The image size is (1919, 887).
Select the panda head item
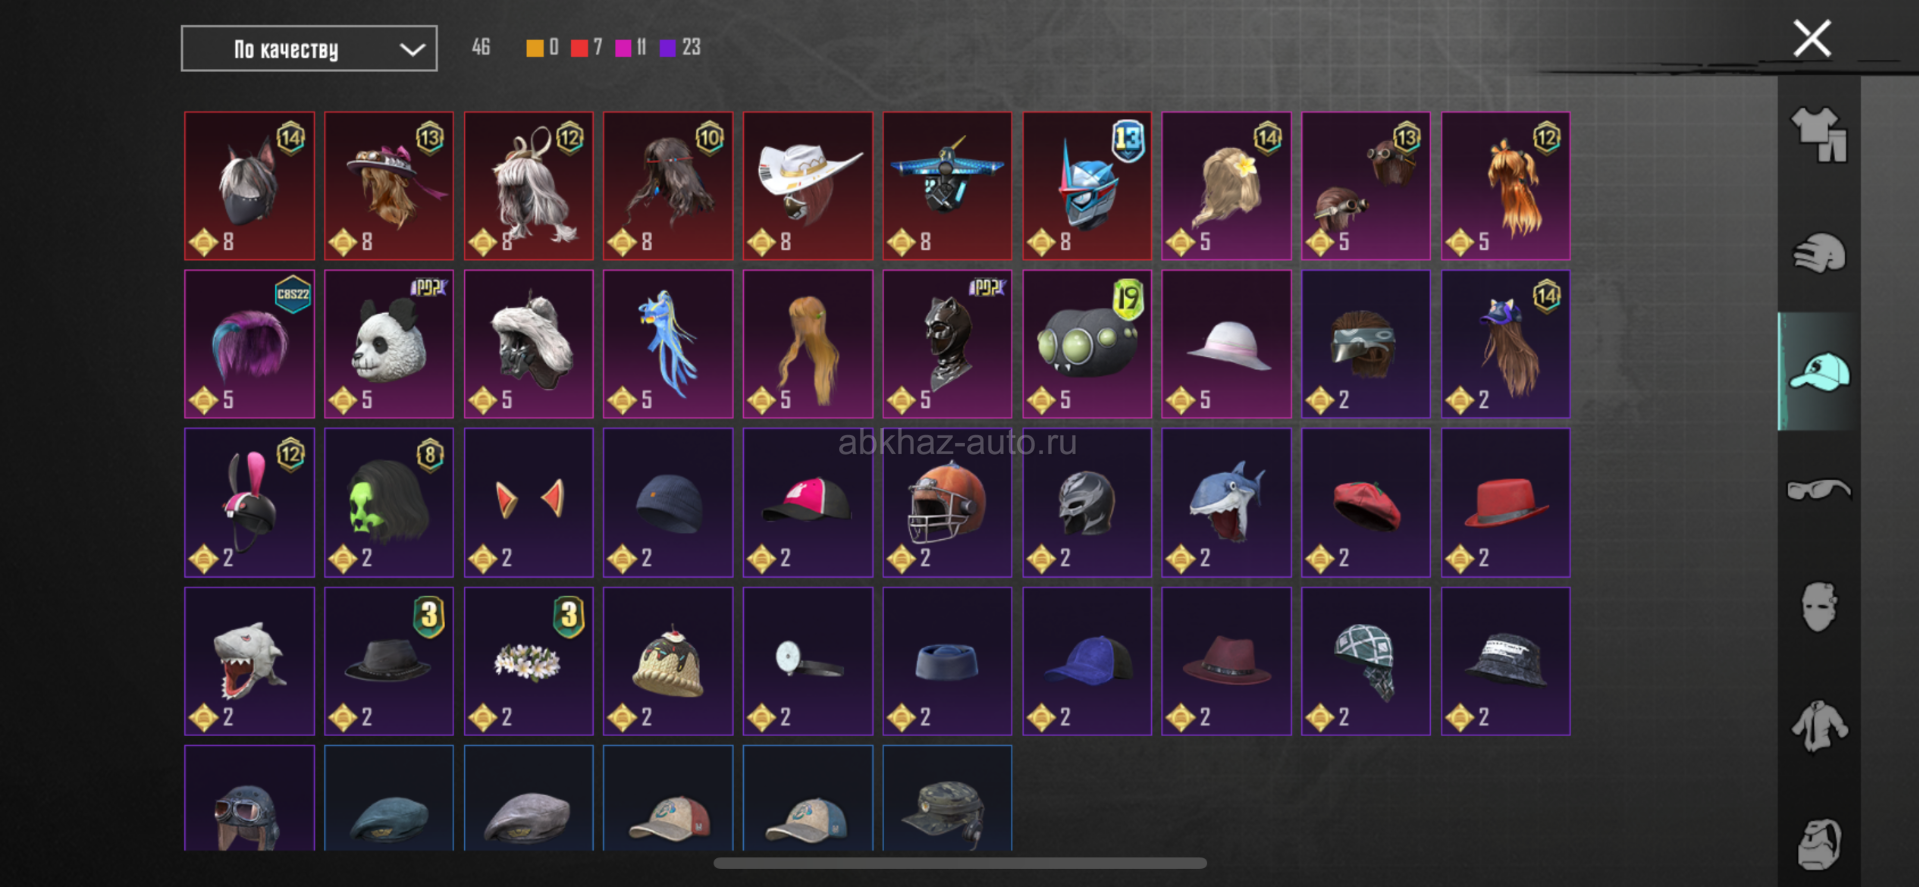(x=389, y=344)
